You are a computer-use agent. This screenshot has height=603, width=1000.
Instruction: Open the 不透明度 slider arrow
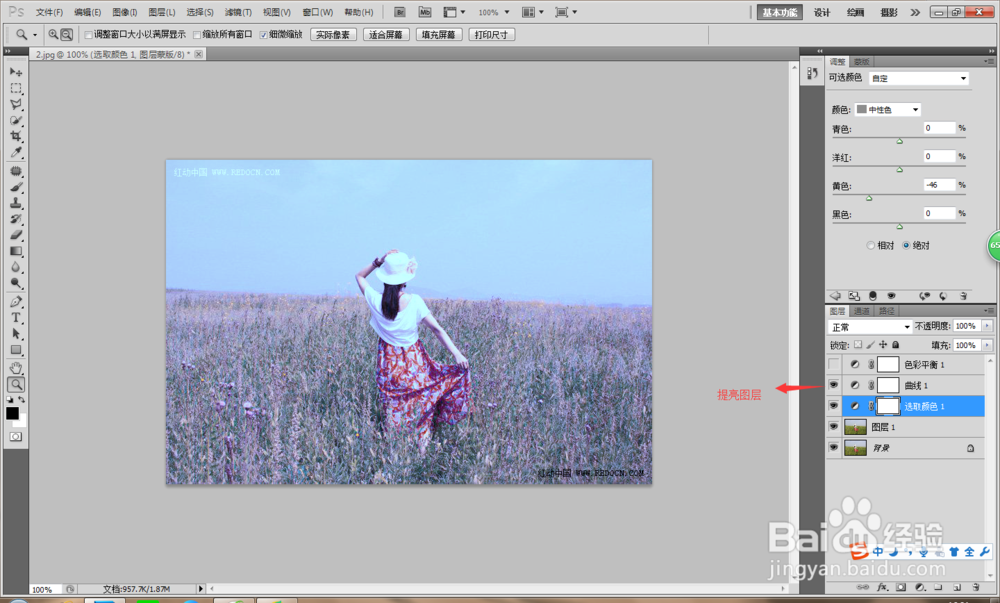click(x=987, y=326)
